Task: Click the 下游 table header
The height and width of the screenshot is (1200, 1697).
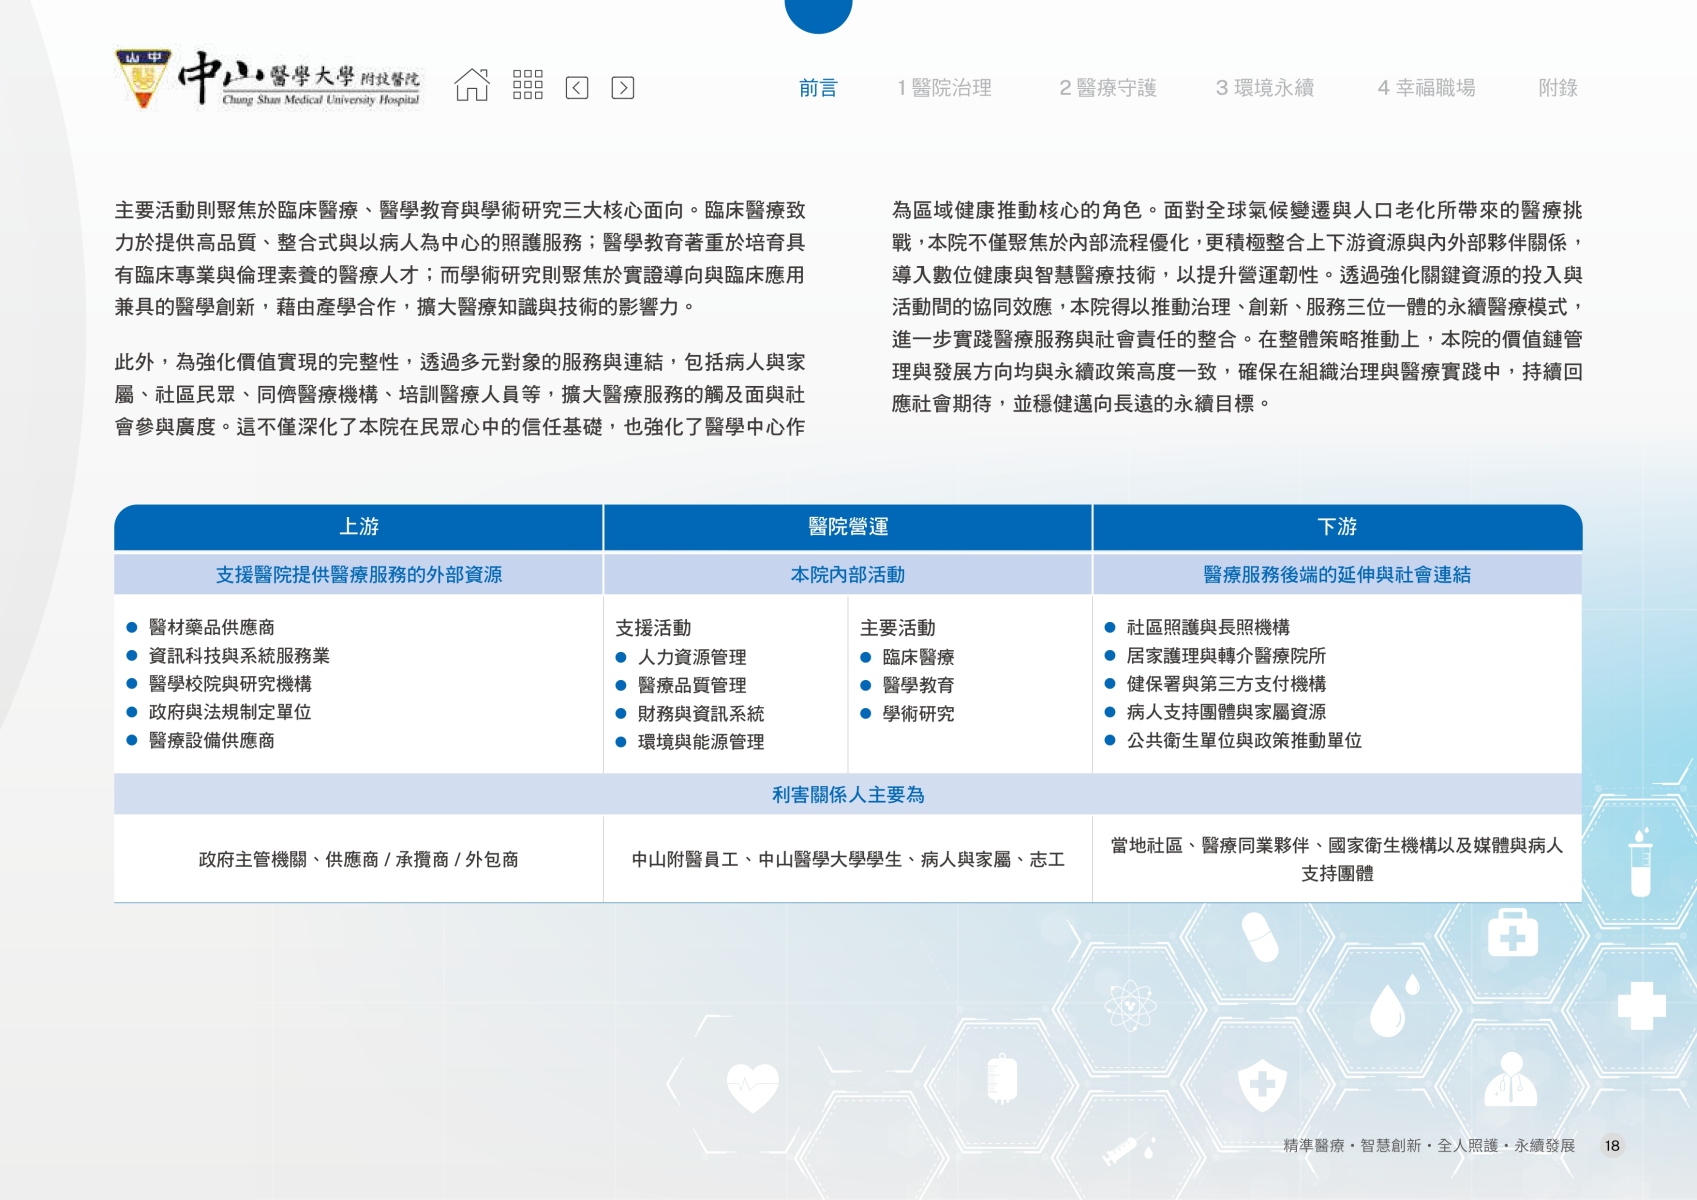Action: click(1337, 527)
